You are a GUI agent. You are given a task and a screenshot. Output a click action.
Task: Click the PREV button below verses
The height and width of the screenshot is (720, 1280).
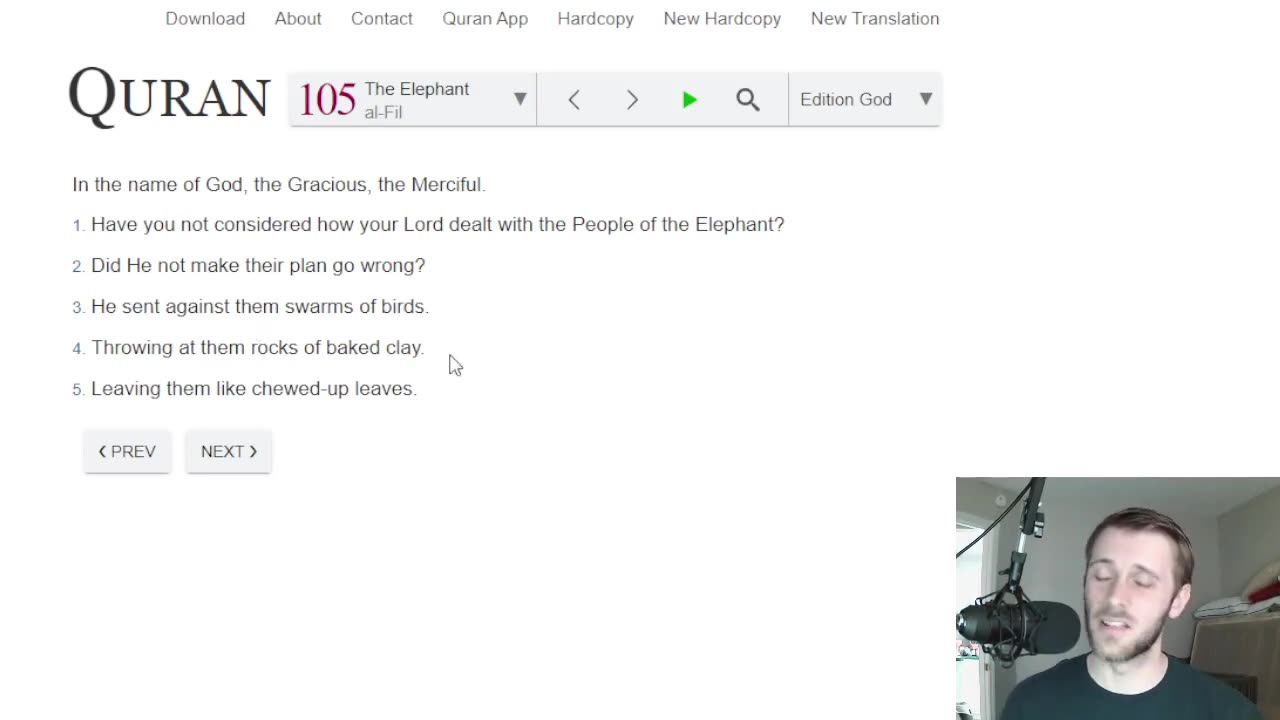[x=127, y=452]
